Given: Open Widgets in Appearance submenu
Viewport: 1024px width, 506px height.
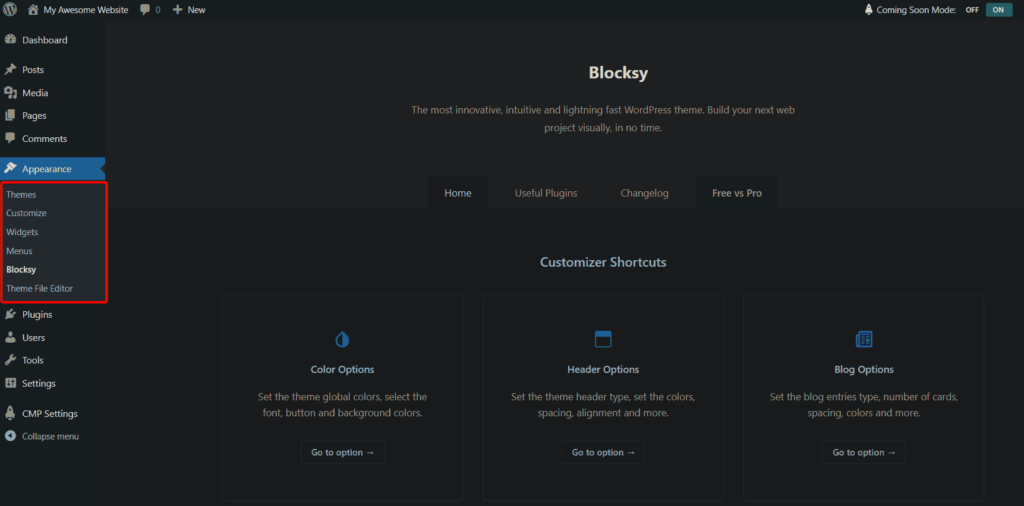Looking at the screenshot, I should 22,232.
